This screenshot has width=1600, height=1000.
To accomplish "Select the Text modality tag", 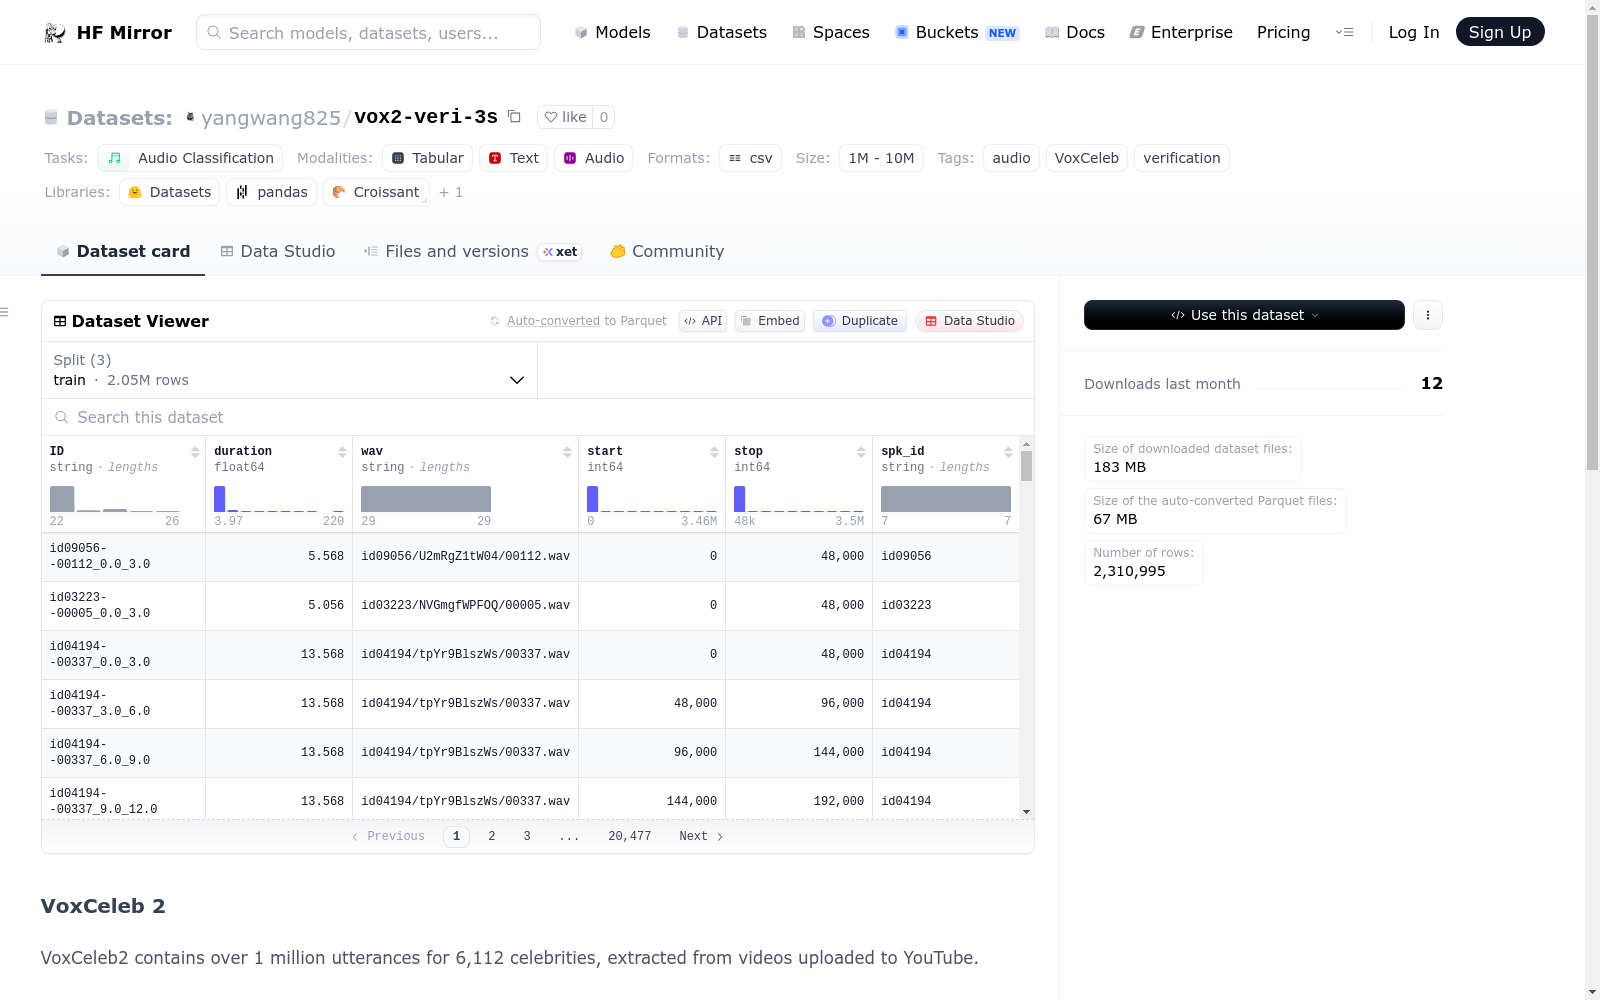I will [513, 158].
